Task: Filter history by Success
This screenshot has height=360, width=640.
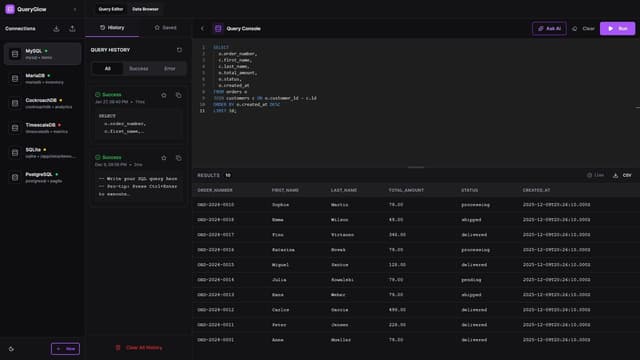Action: (139, 69)
